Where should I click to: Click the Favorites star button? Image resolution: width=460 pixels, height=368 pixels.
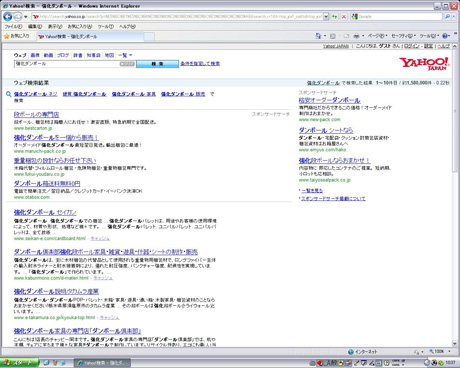pos(17,36)
